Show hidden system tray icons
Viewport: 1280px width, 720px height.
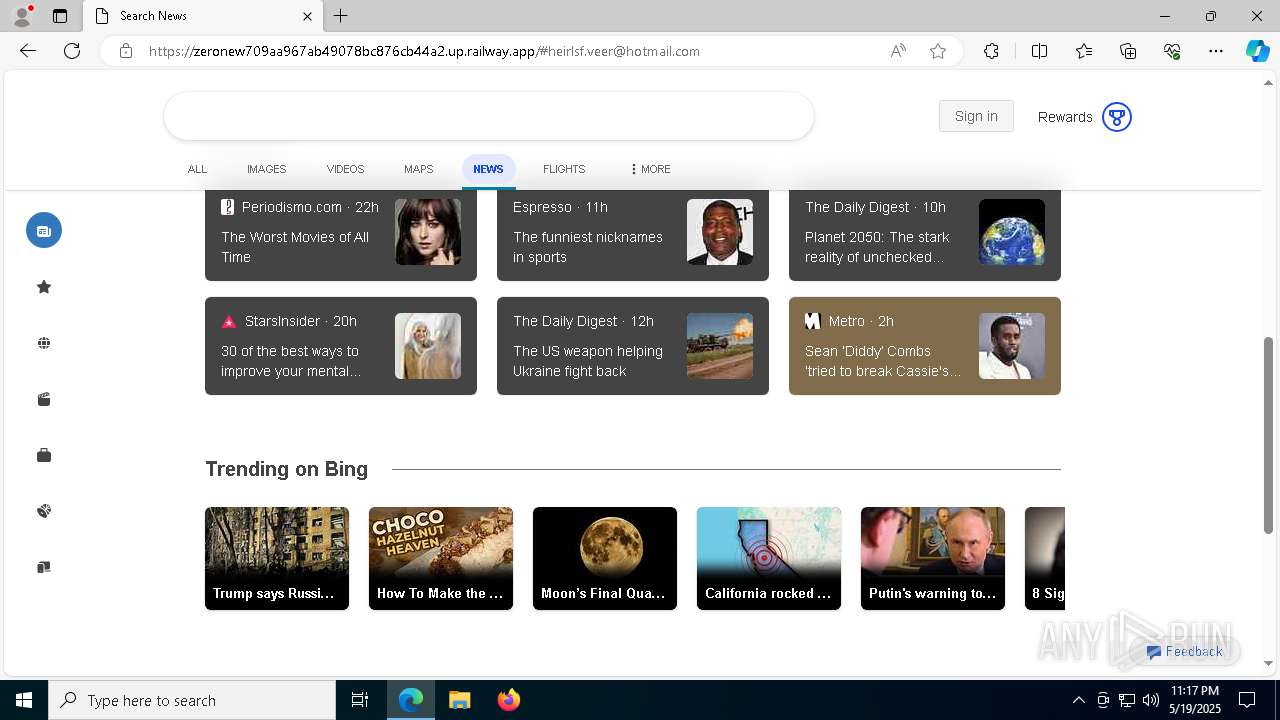coord(1078,700)
